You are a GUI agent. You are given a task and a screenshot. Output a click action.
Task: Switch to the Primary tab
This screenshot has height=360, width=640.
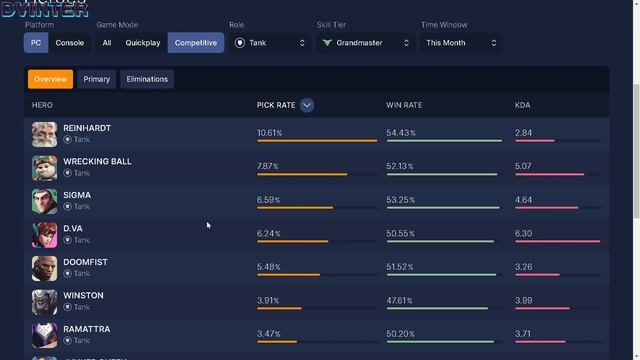point(97,79)
